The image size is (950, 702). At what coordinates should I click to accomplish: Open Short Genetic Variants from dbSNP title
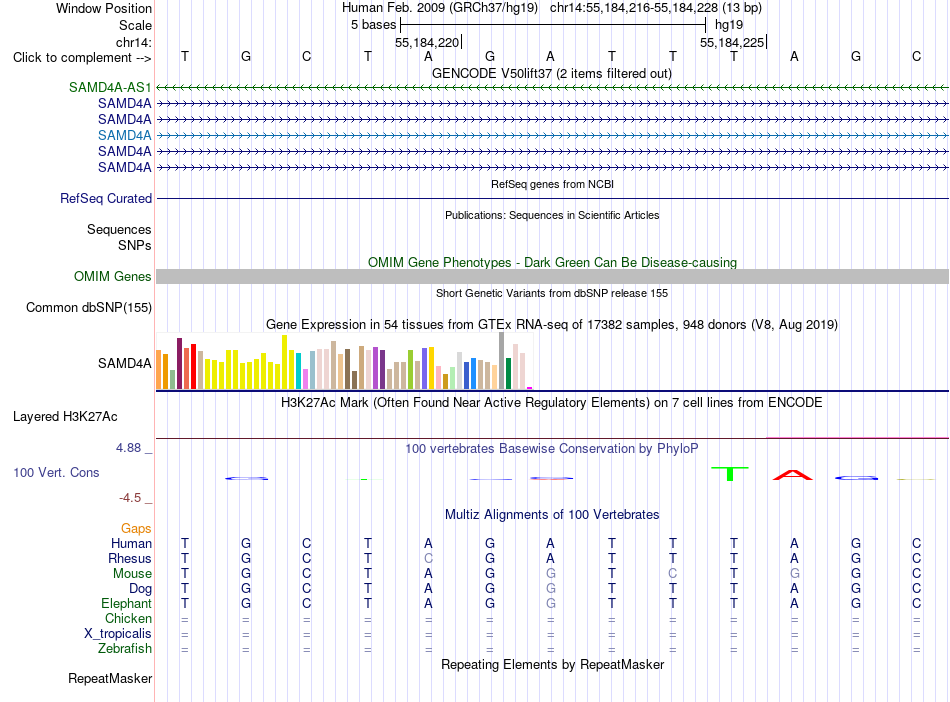(x=552, y=293)
